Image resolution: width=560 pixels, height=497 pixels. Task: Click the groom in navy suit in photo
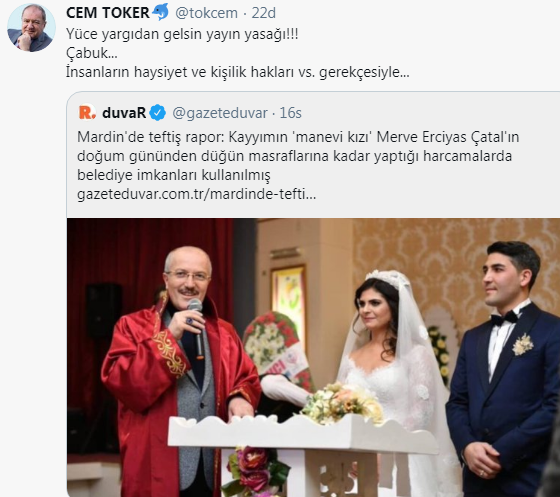pos(504,368)
